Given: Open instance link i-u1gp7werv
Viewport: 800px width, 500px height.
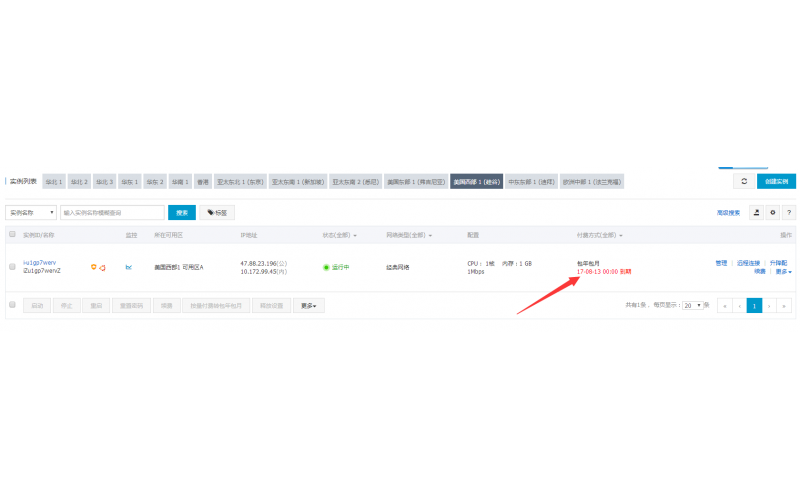Looking at the screenshot, I should point(41,263).
